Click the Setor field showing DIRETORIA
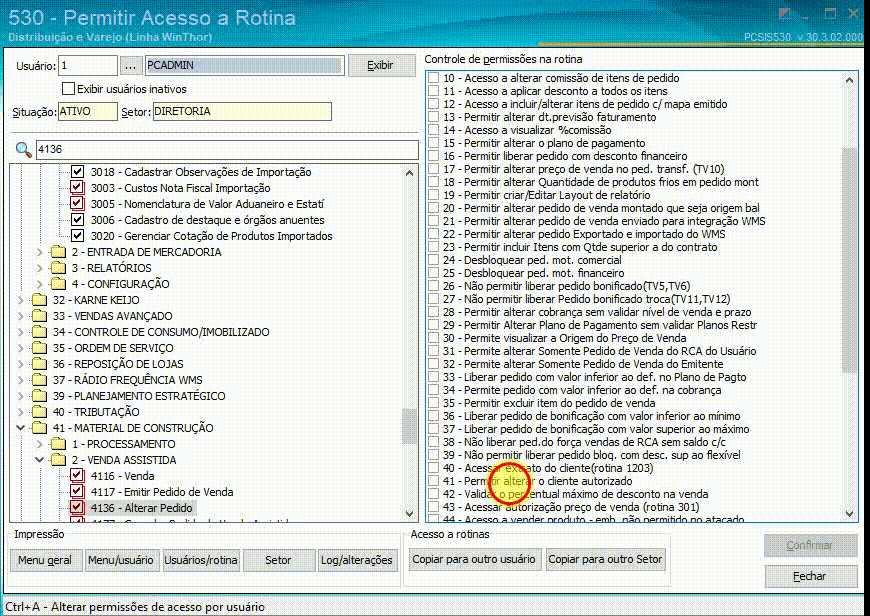The width and height of the screenshot is (870, 616). (242, 112)
